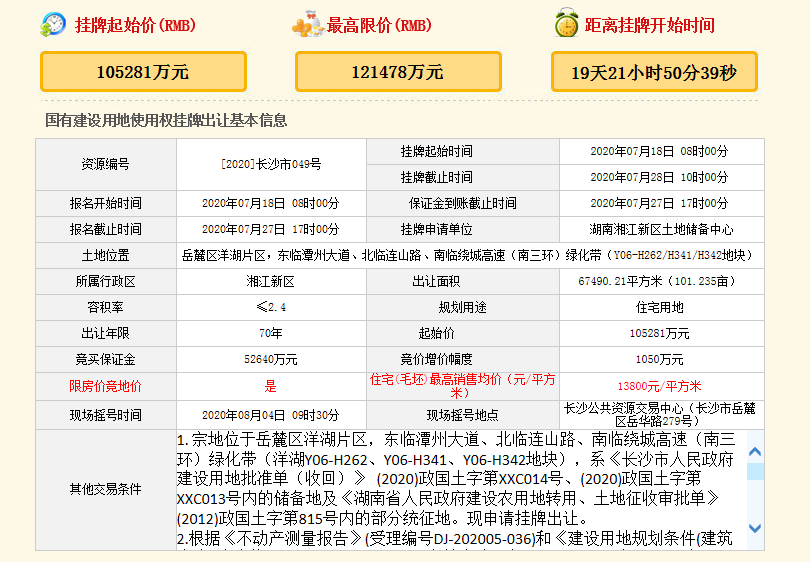Image resolution: width=810 pixels, height=562 pixels.
Task: Select the value 2020年07月18日 08时00分 of 挂牌起始时间
Action: (x=659, y=151)
